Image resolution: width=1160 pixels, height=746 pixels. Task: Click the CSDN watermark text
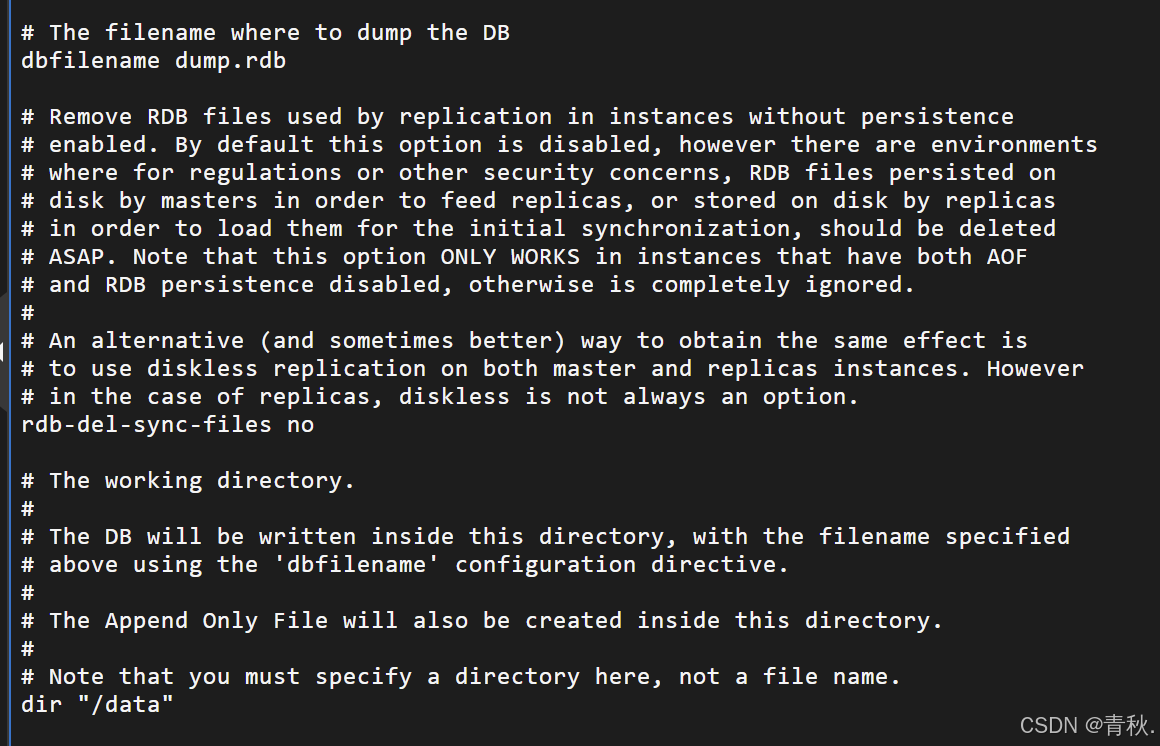click(1084, 723)
